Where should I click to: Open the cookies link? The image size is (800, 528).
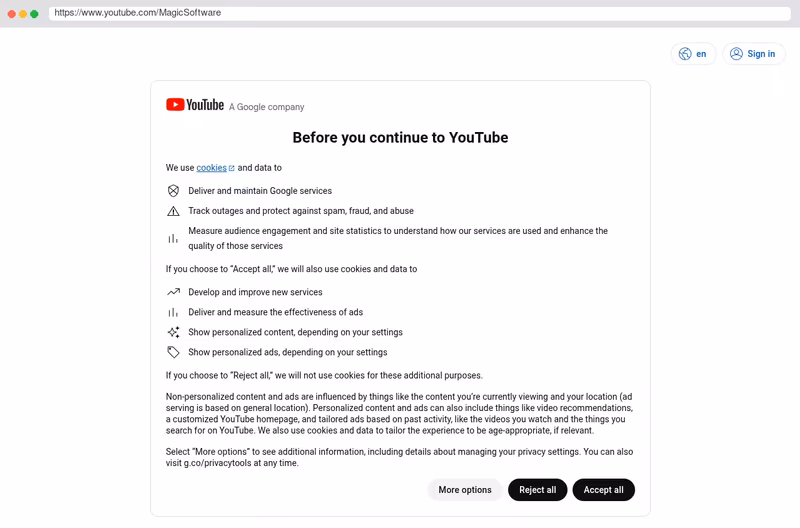(x=211, y=168)
